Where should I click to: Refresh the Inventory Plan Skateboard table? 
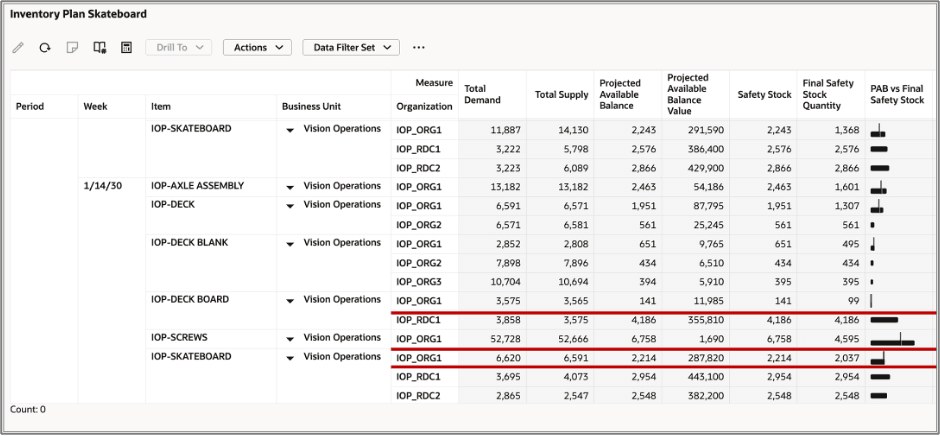[45, 47]
